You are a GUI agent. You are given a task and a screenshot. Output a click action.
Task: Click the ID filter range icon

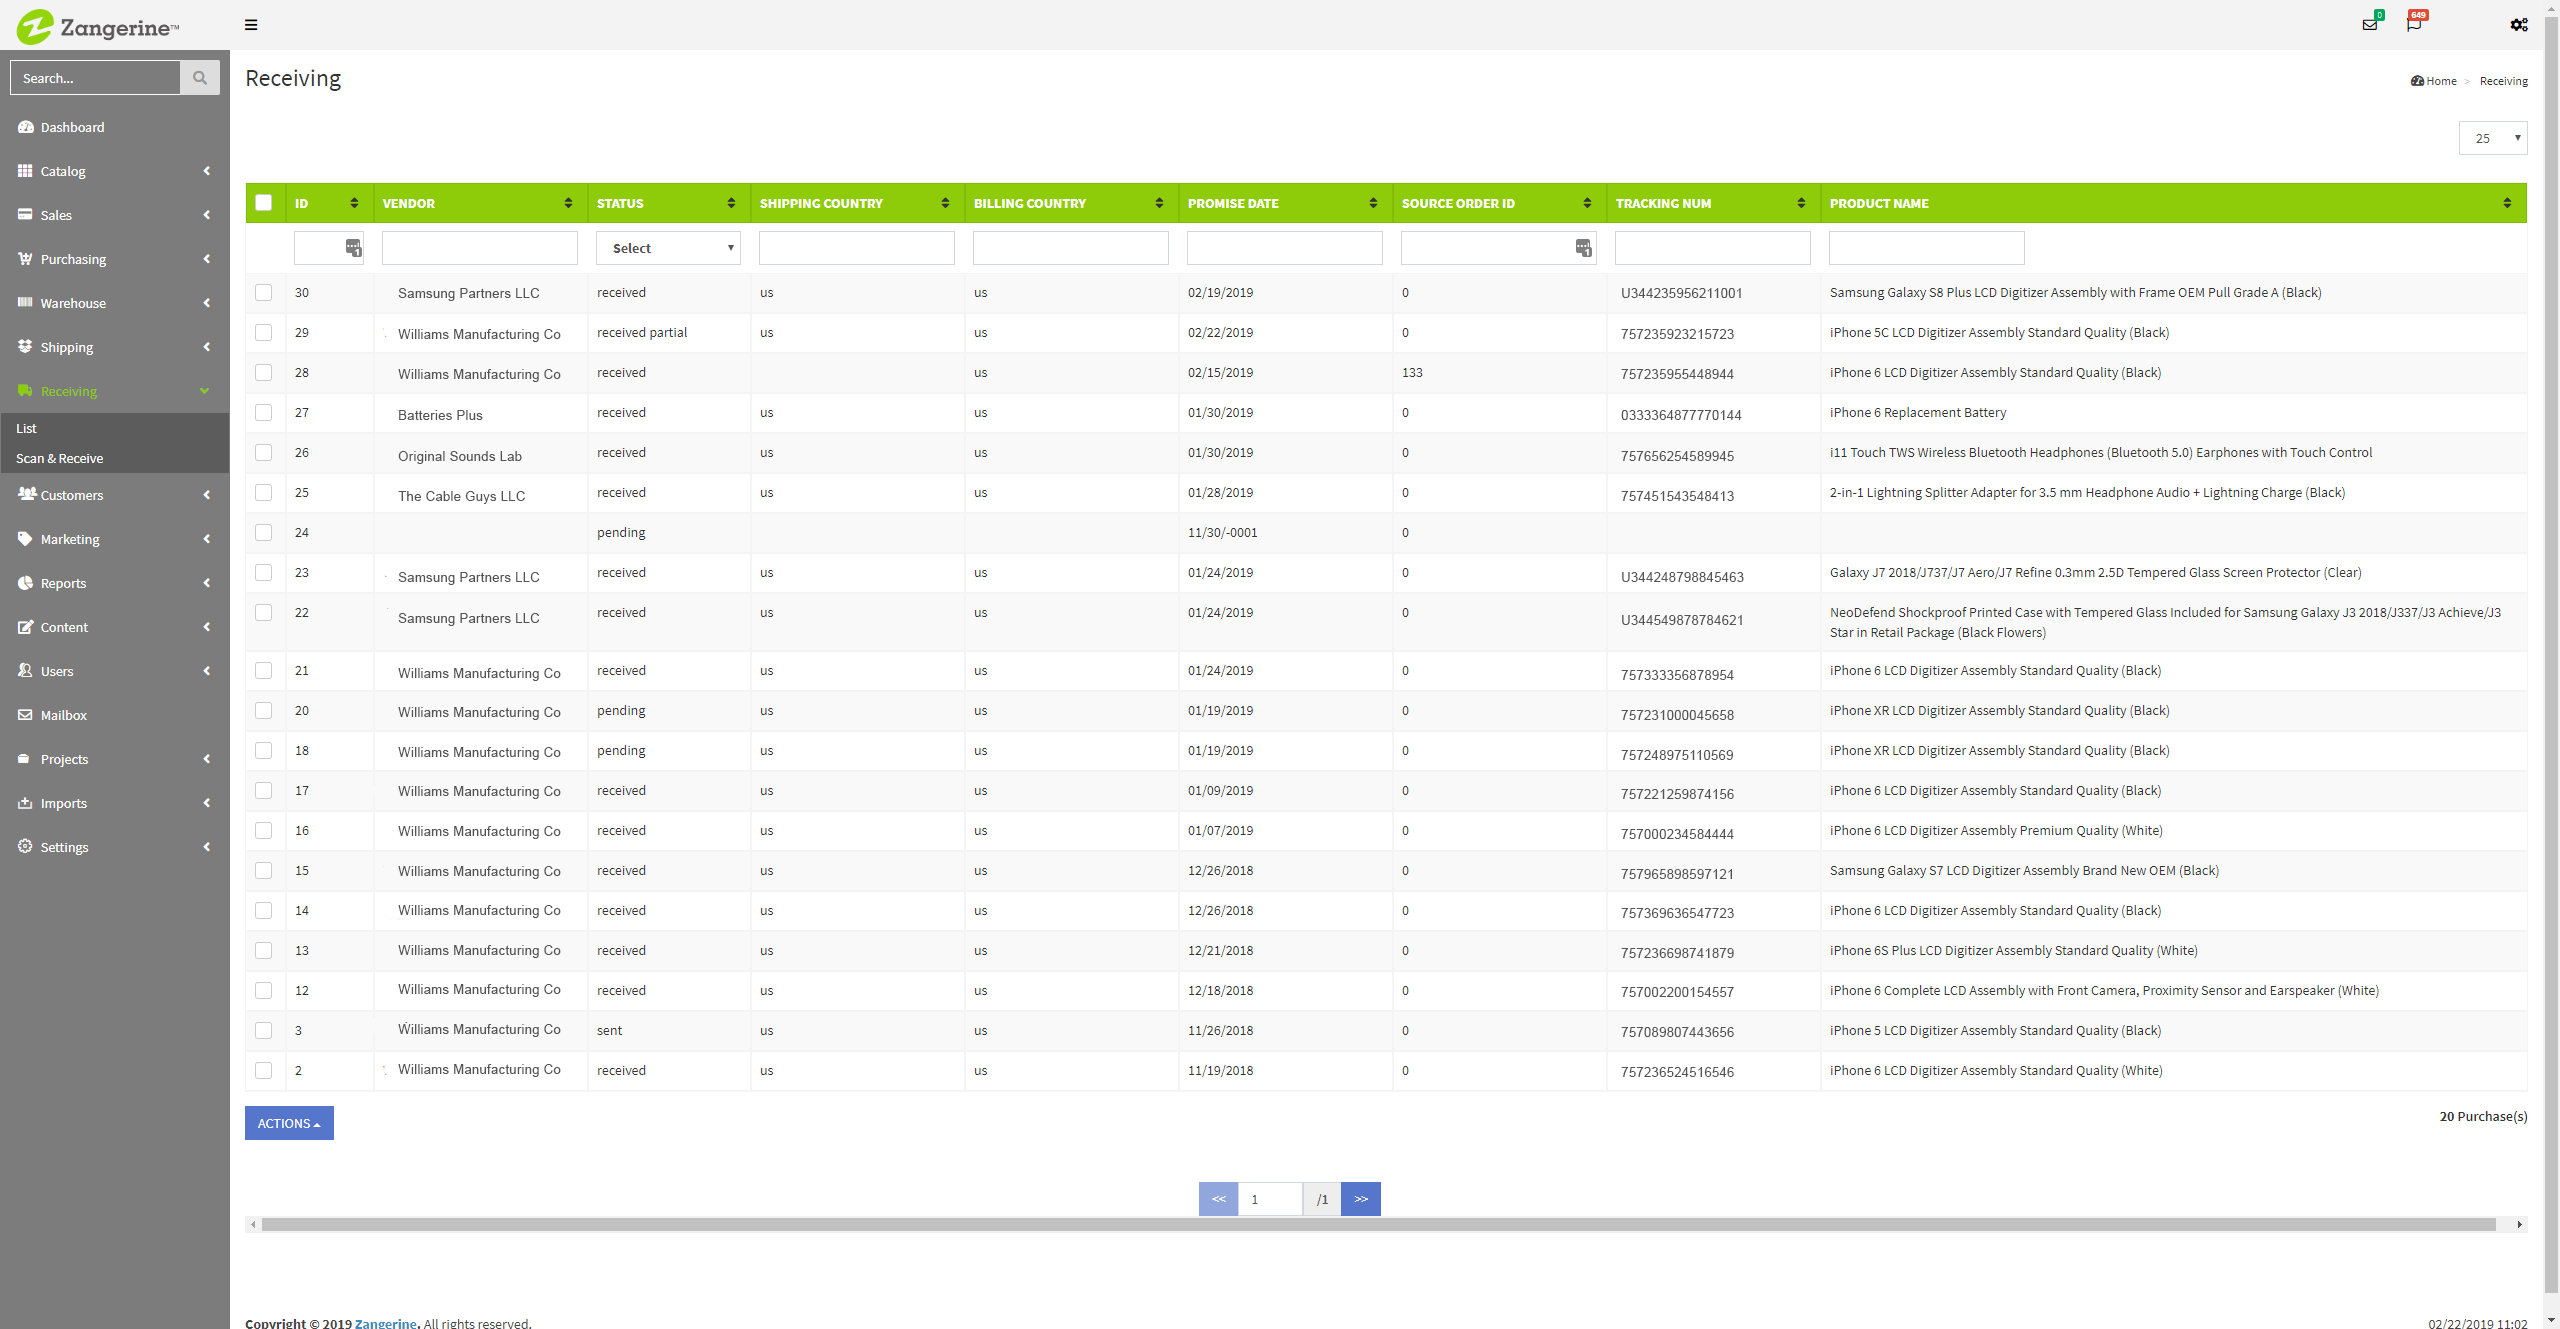[x=353, y=247]
